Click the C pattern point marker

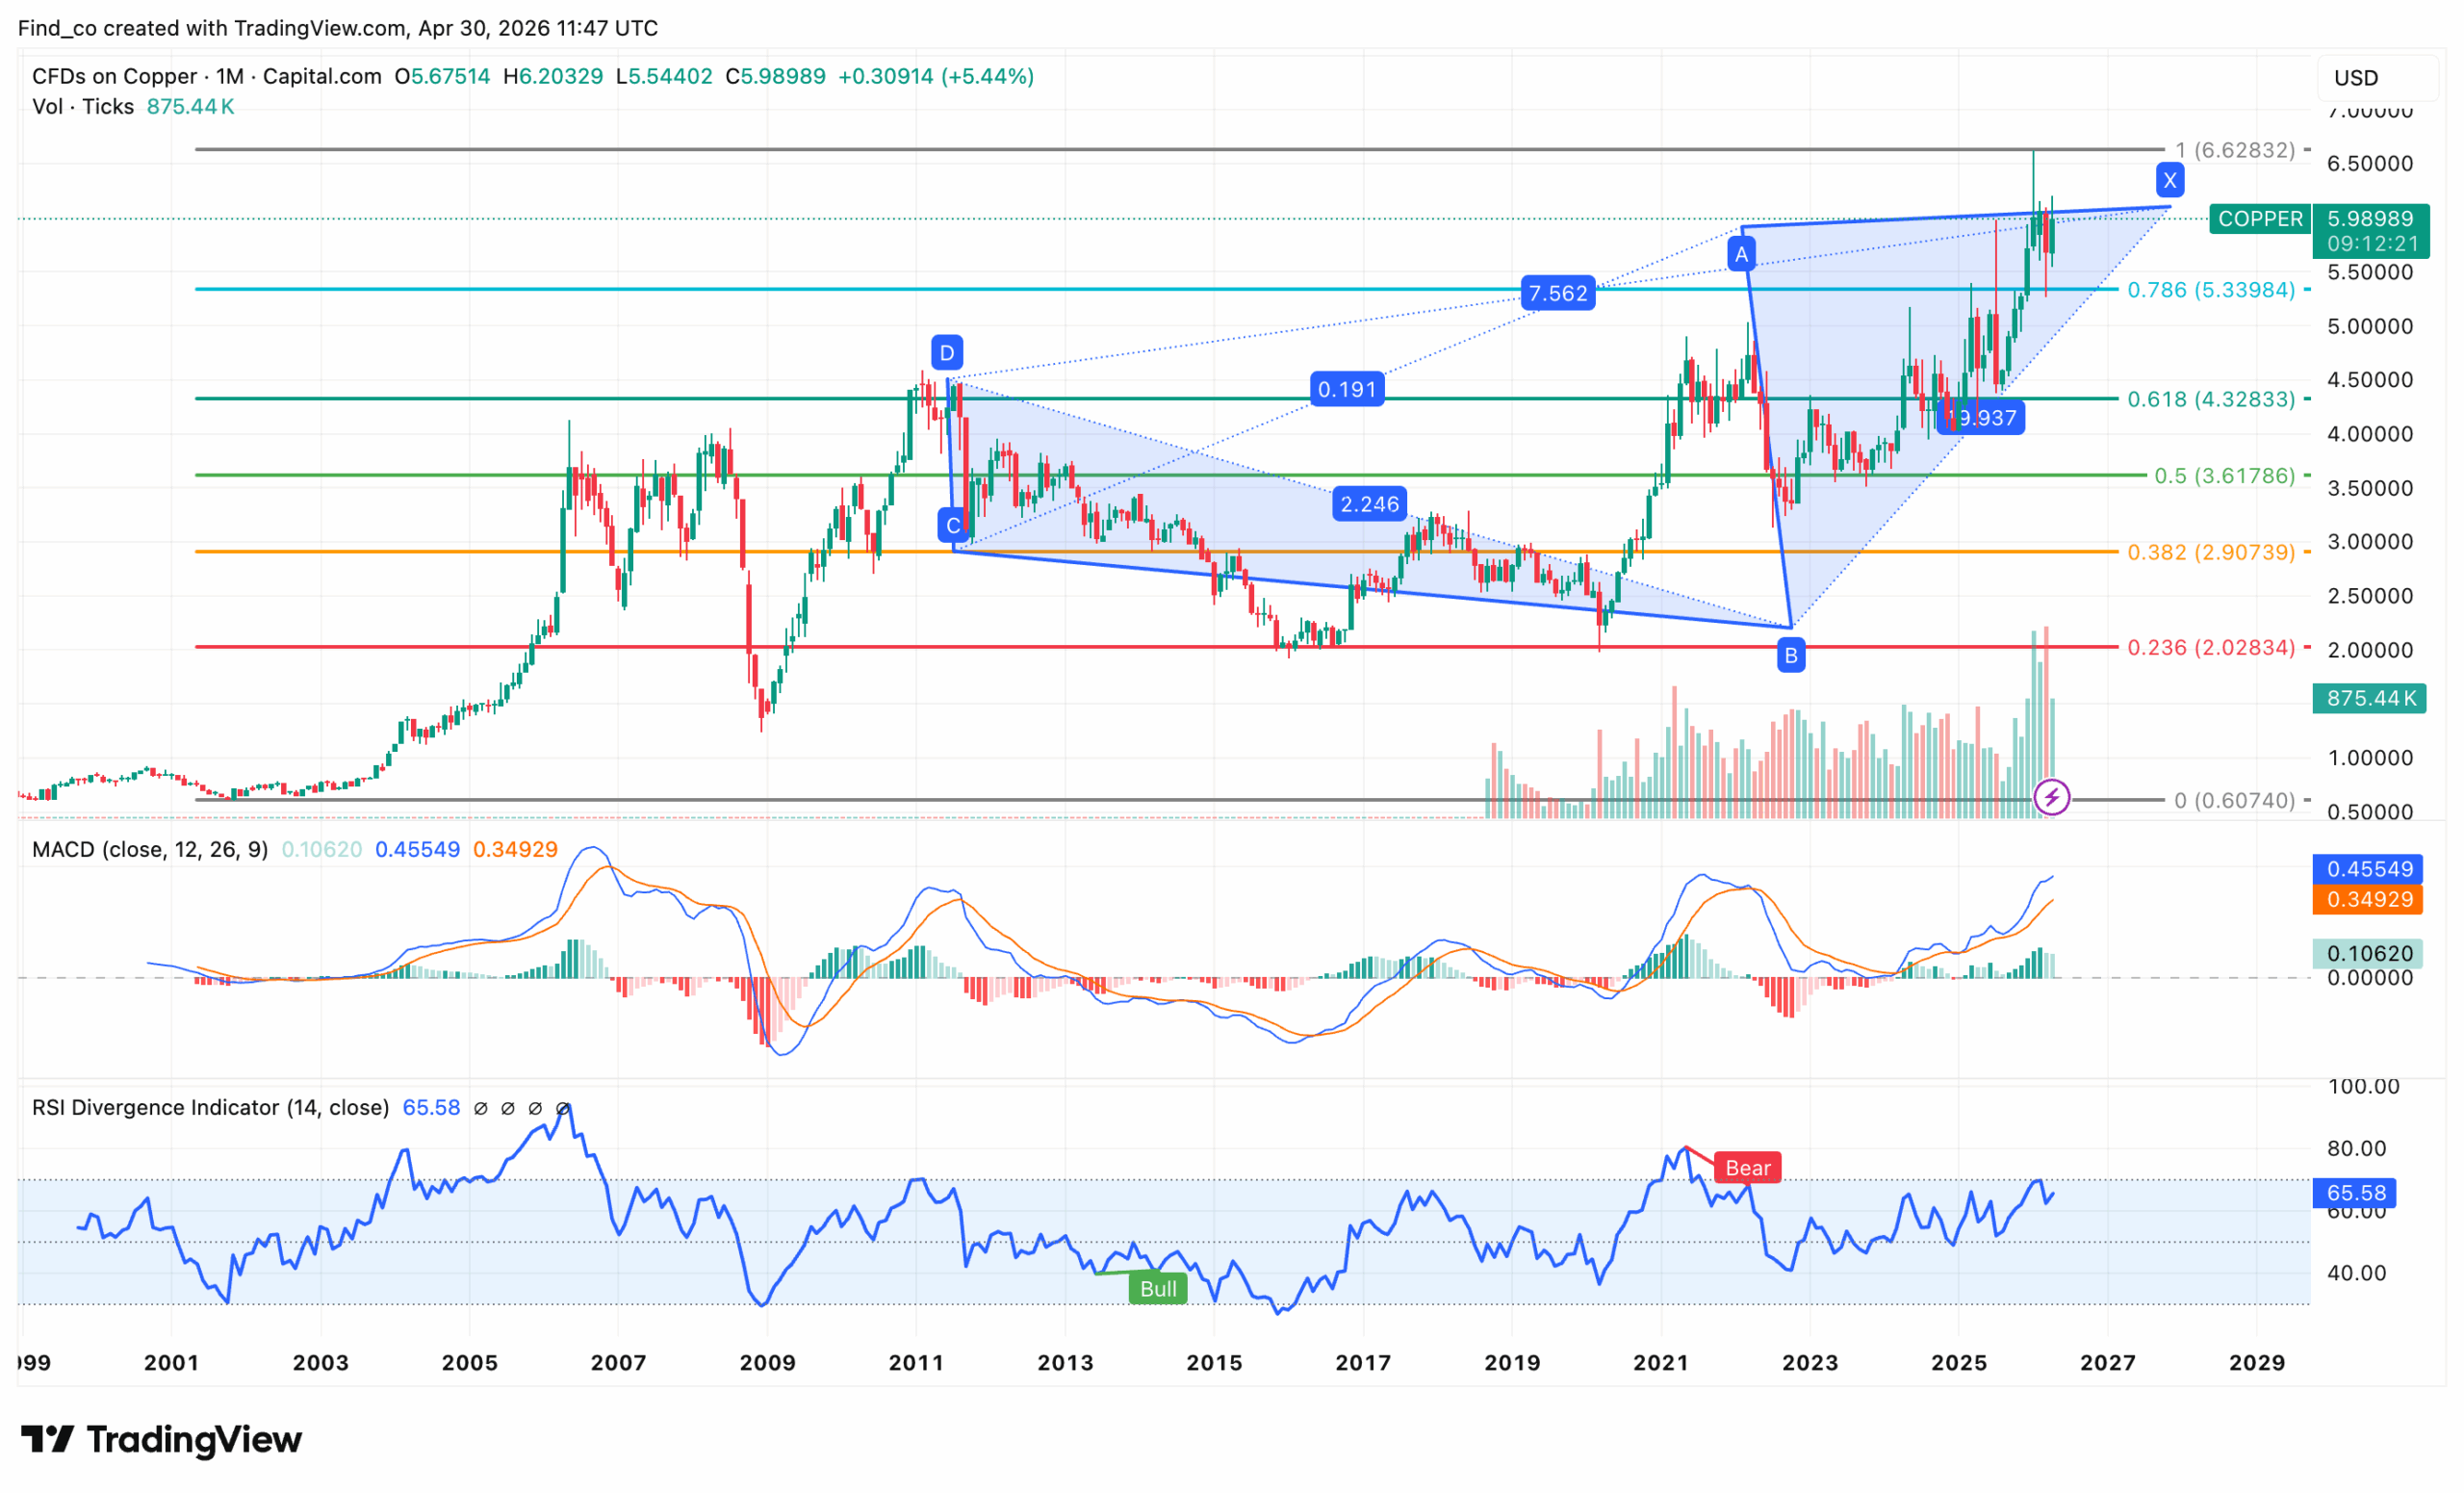pyautogui.click(x=952, y=525)
